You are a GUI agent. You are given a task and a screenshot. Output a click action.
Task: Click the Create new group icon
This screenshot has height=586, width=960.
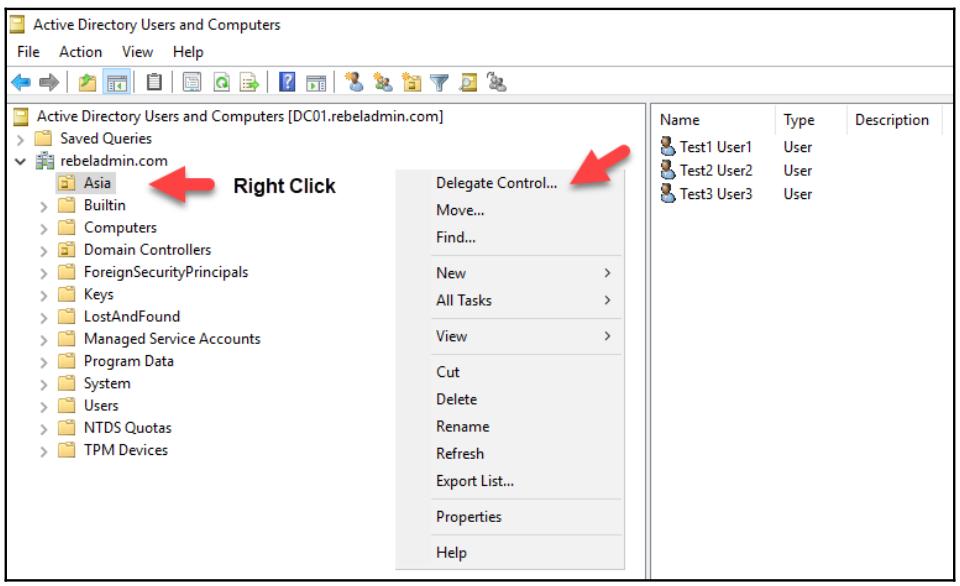pyautogui.click(x=381, y=84)
